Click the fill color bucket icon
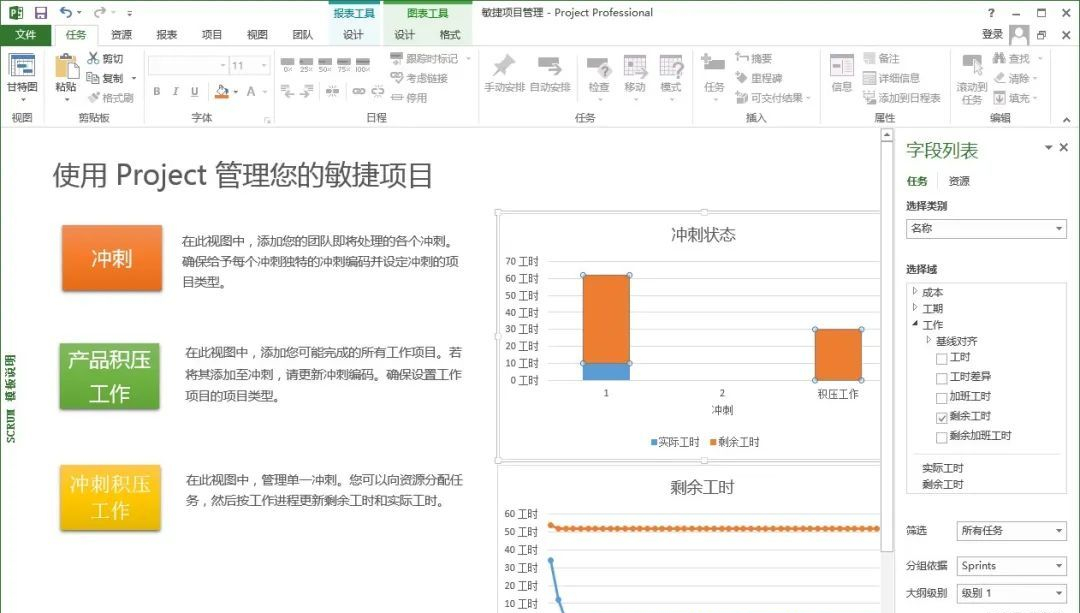This screenshot has width=1080, height=613. click(222, 91)
